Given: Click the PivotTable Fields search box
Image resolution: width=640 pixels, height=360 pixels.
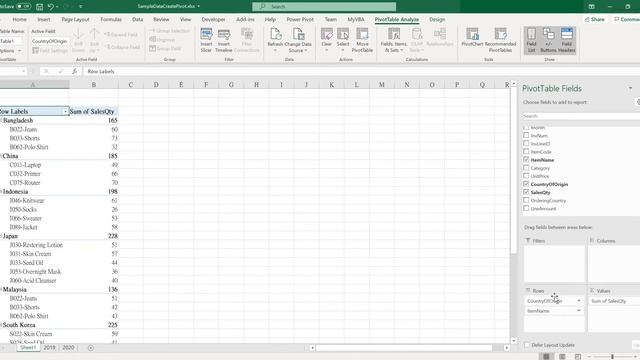Looking at the screenshot, I should [581, 116].
